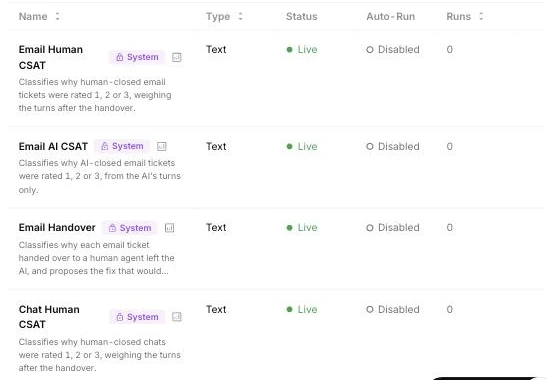Viewport: 554px width, 380px height.
Task: Click Text type cell of Chat Human CSAT
Action: (216, 309)
